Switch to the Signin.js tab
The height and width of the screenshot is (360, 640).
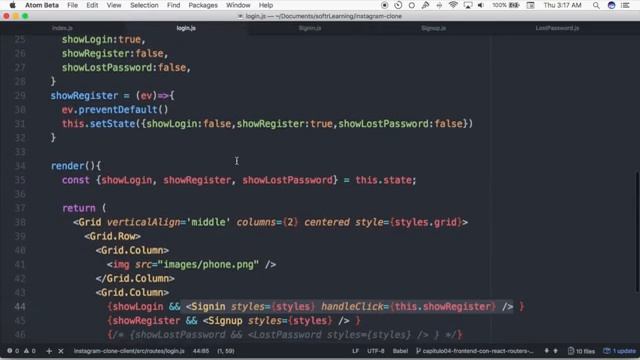310,28
